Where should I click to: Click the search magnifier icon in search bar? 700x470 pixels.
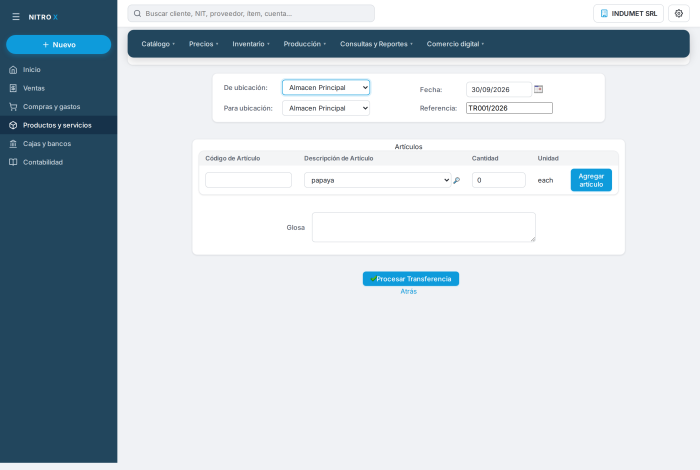point(138,13)
